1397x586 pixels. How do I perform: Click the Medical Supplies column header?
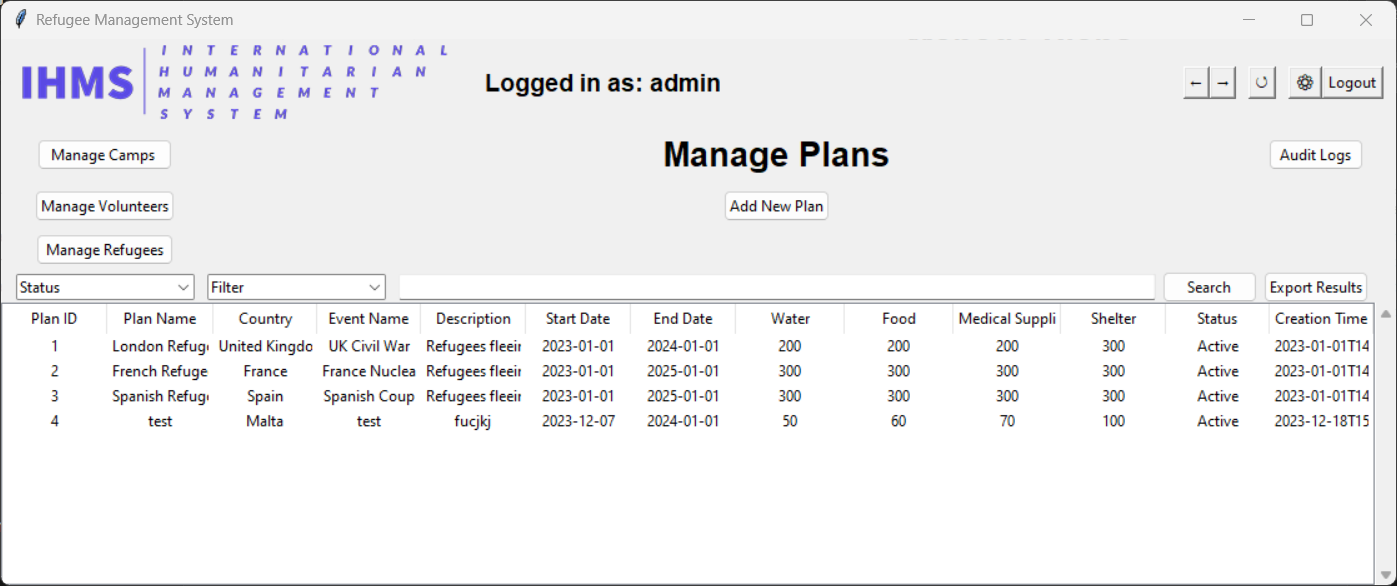(1007, 319)
